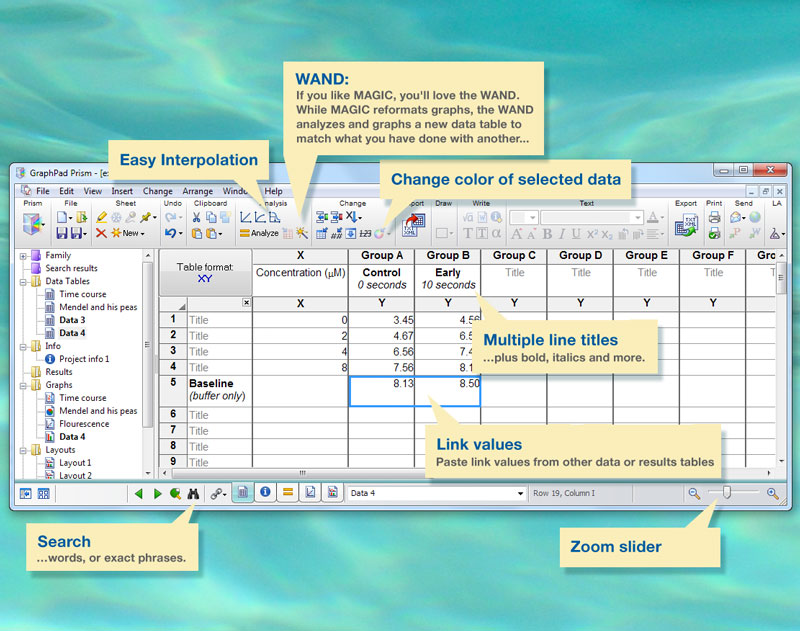Open the Data 4 sheet dropdown
This screenshot has height=631, width=800.
coord(520,493)
